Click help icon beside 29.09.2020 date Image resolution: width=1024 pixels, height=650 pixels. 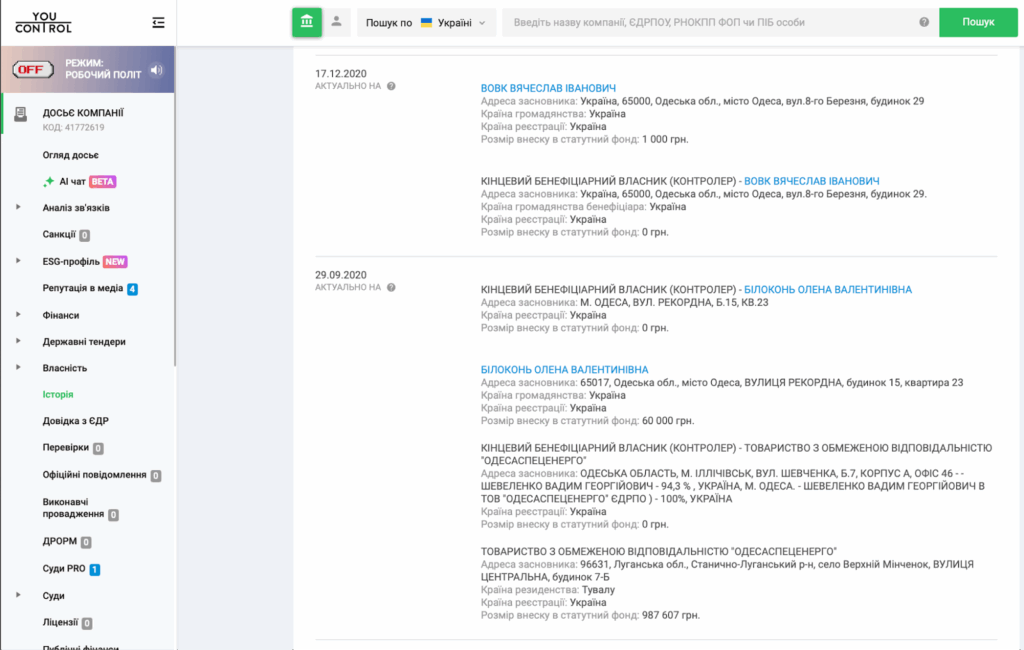(391, 287)
